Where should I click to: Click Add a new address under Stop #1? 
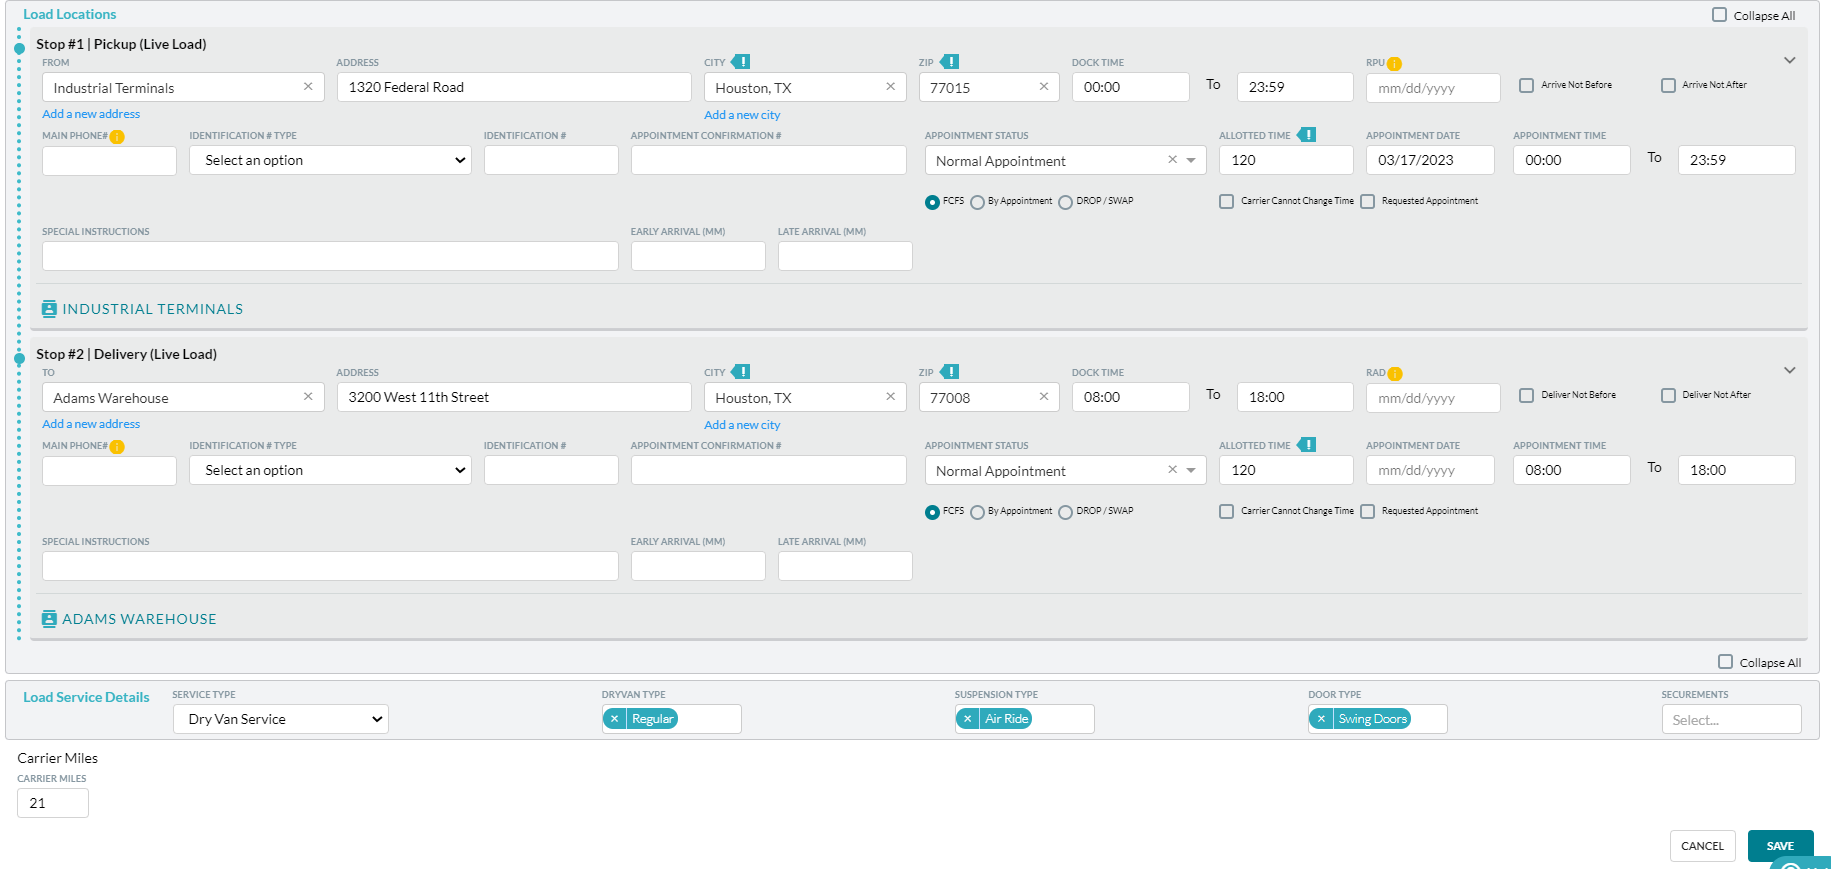91,114
